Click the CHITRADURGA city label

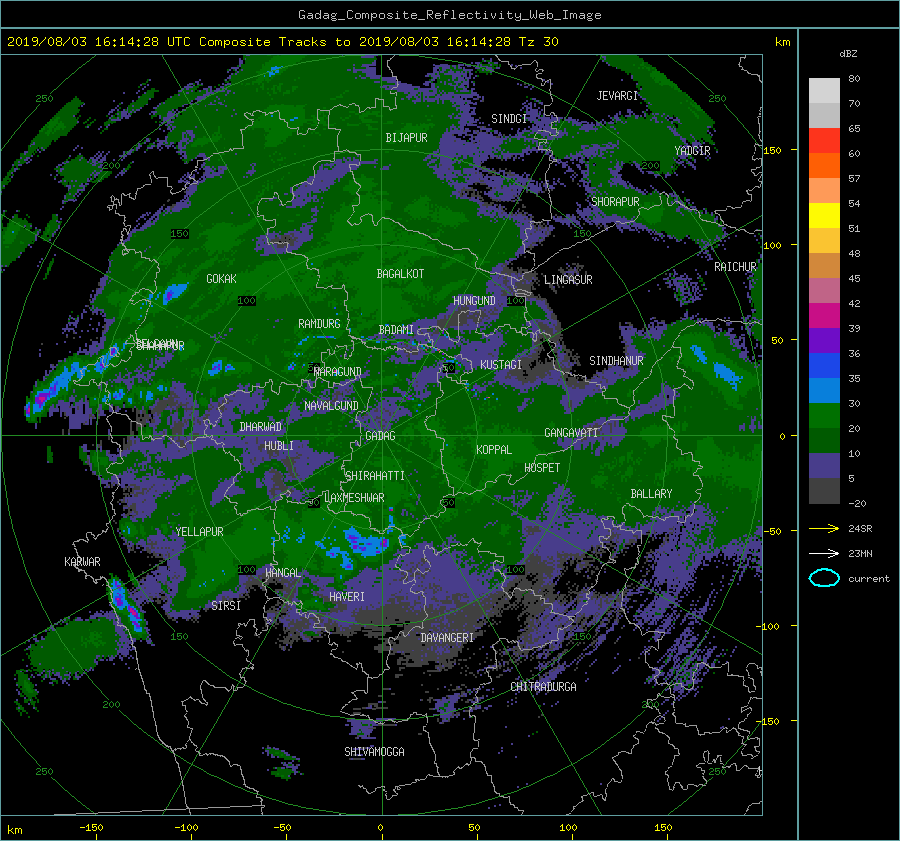[543, 687]
